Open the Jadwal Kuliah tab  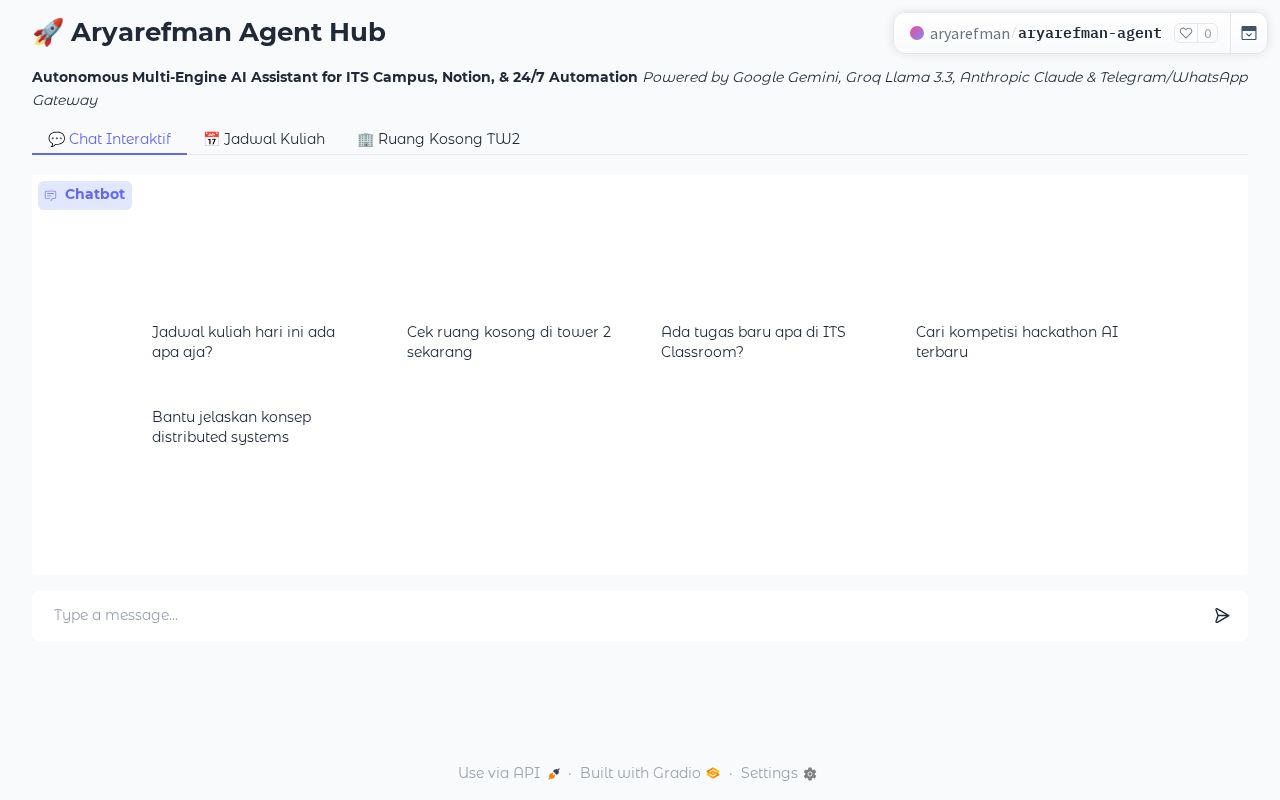pos(264,139)
